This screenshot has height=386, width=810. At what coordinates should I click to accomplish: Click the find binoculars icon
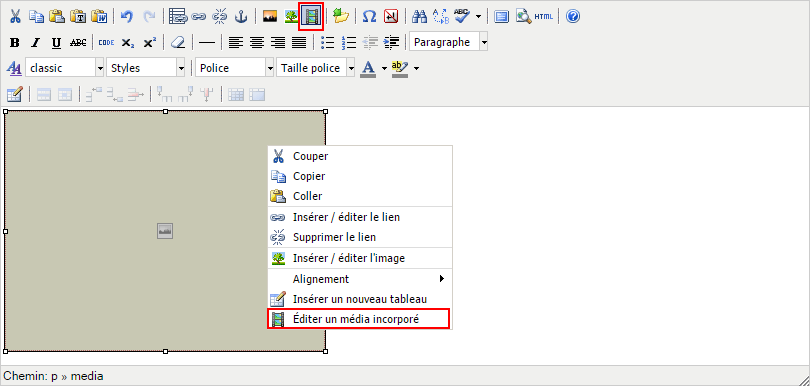419,17
